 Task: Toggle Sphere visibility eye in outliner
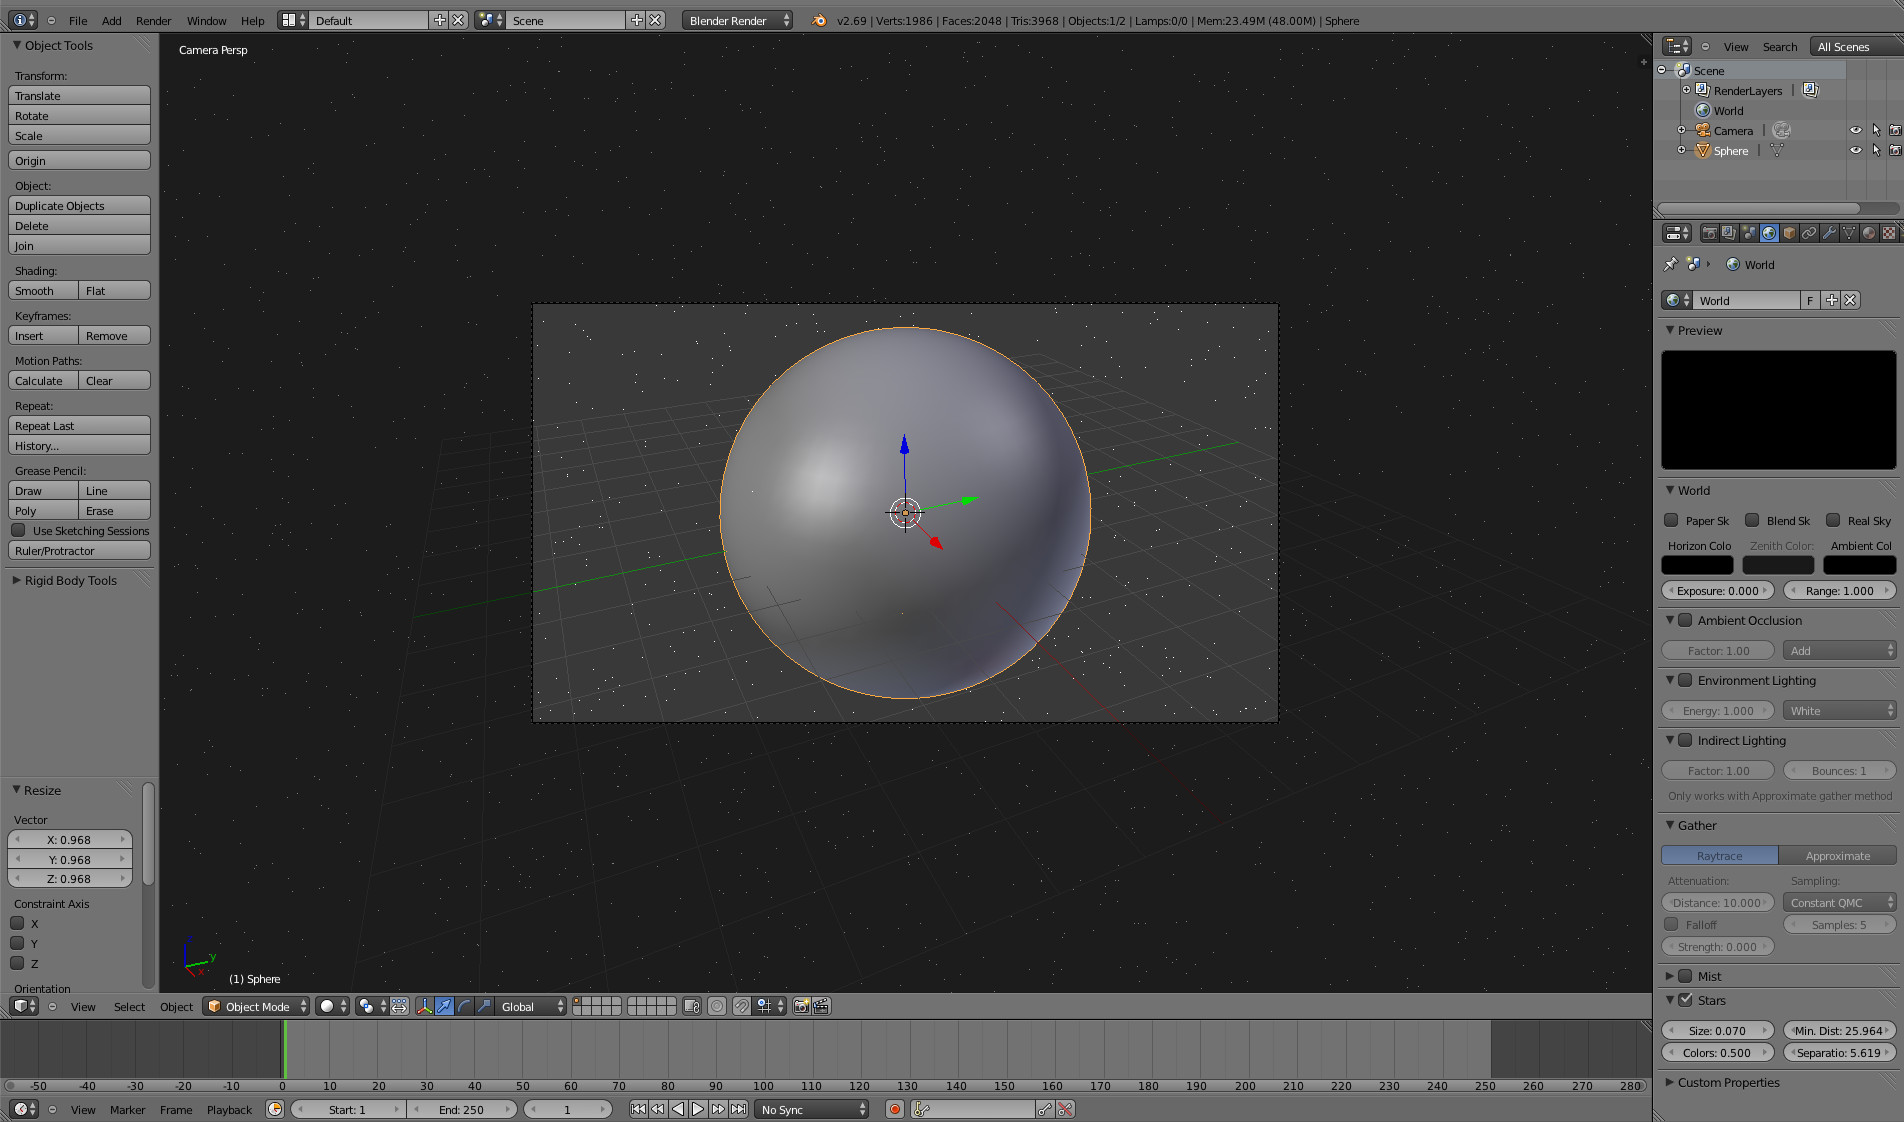[1856, 150]
